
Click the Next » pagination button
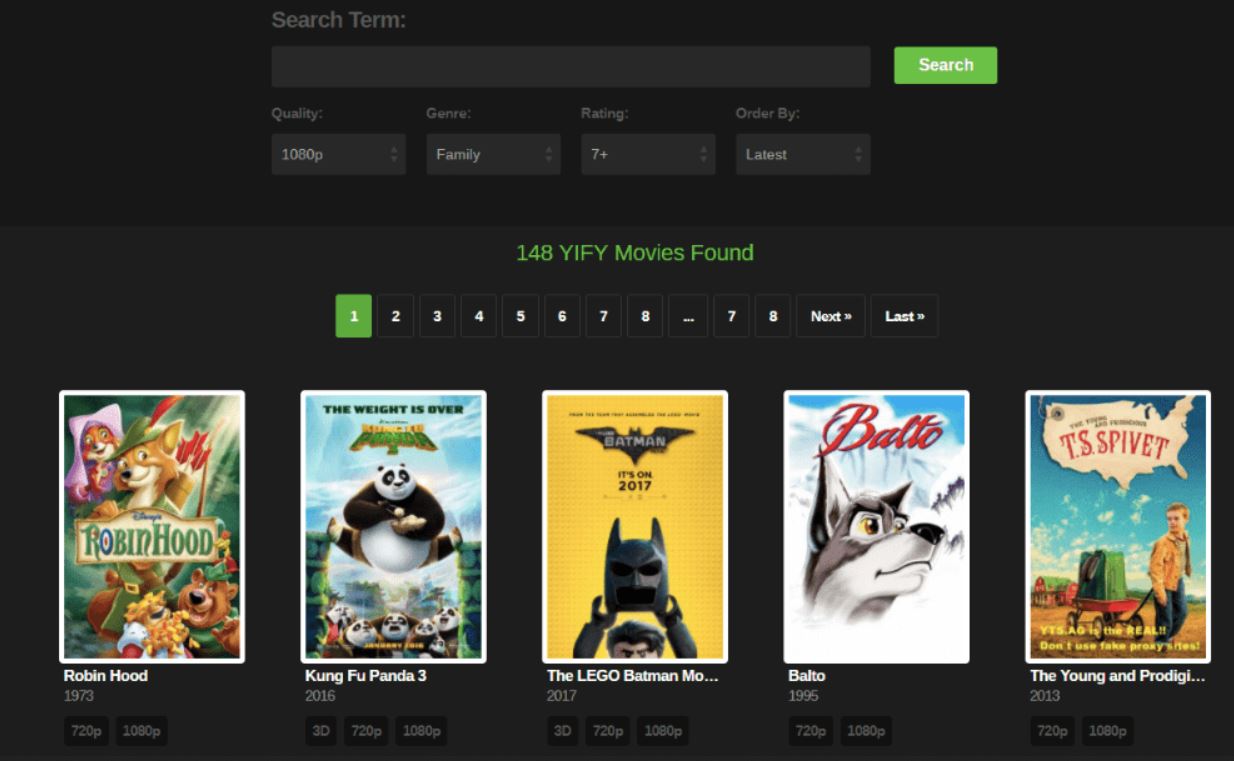[831, 316]
